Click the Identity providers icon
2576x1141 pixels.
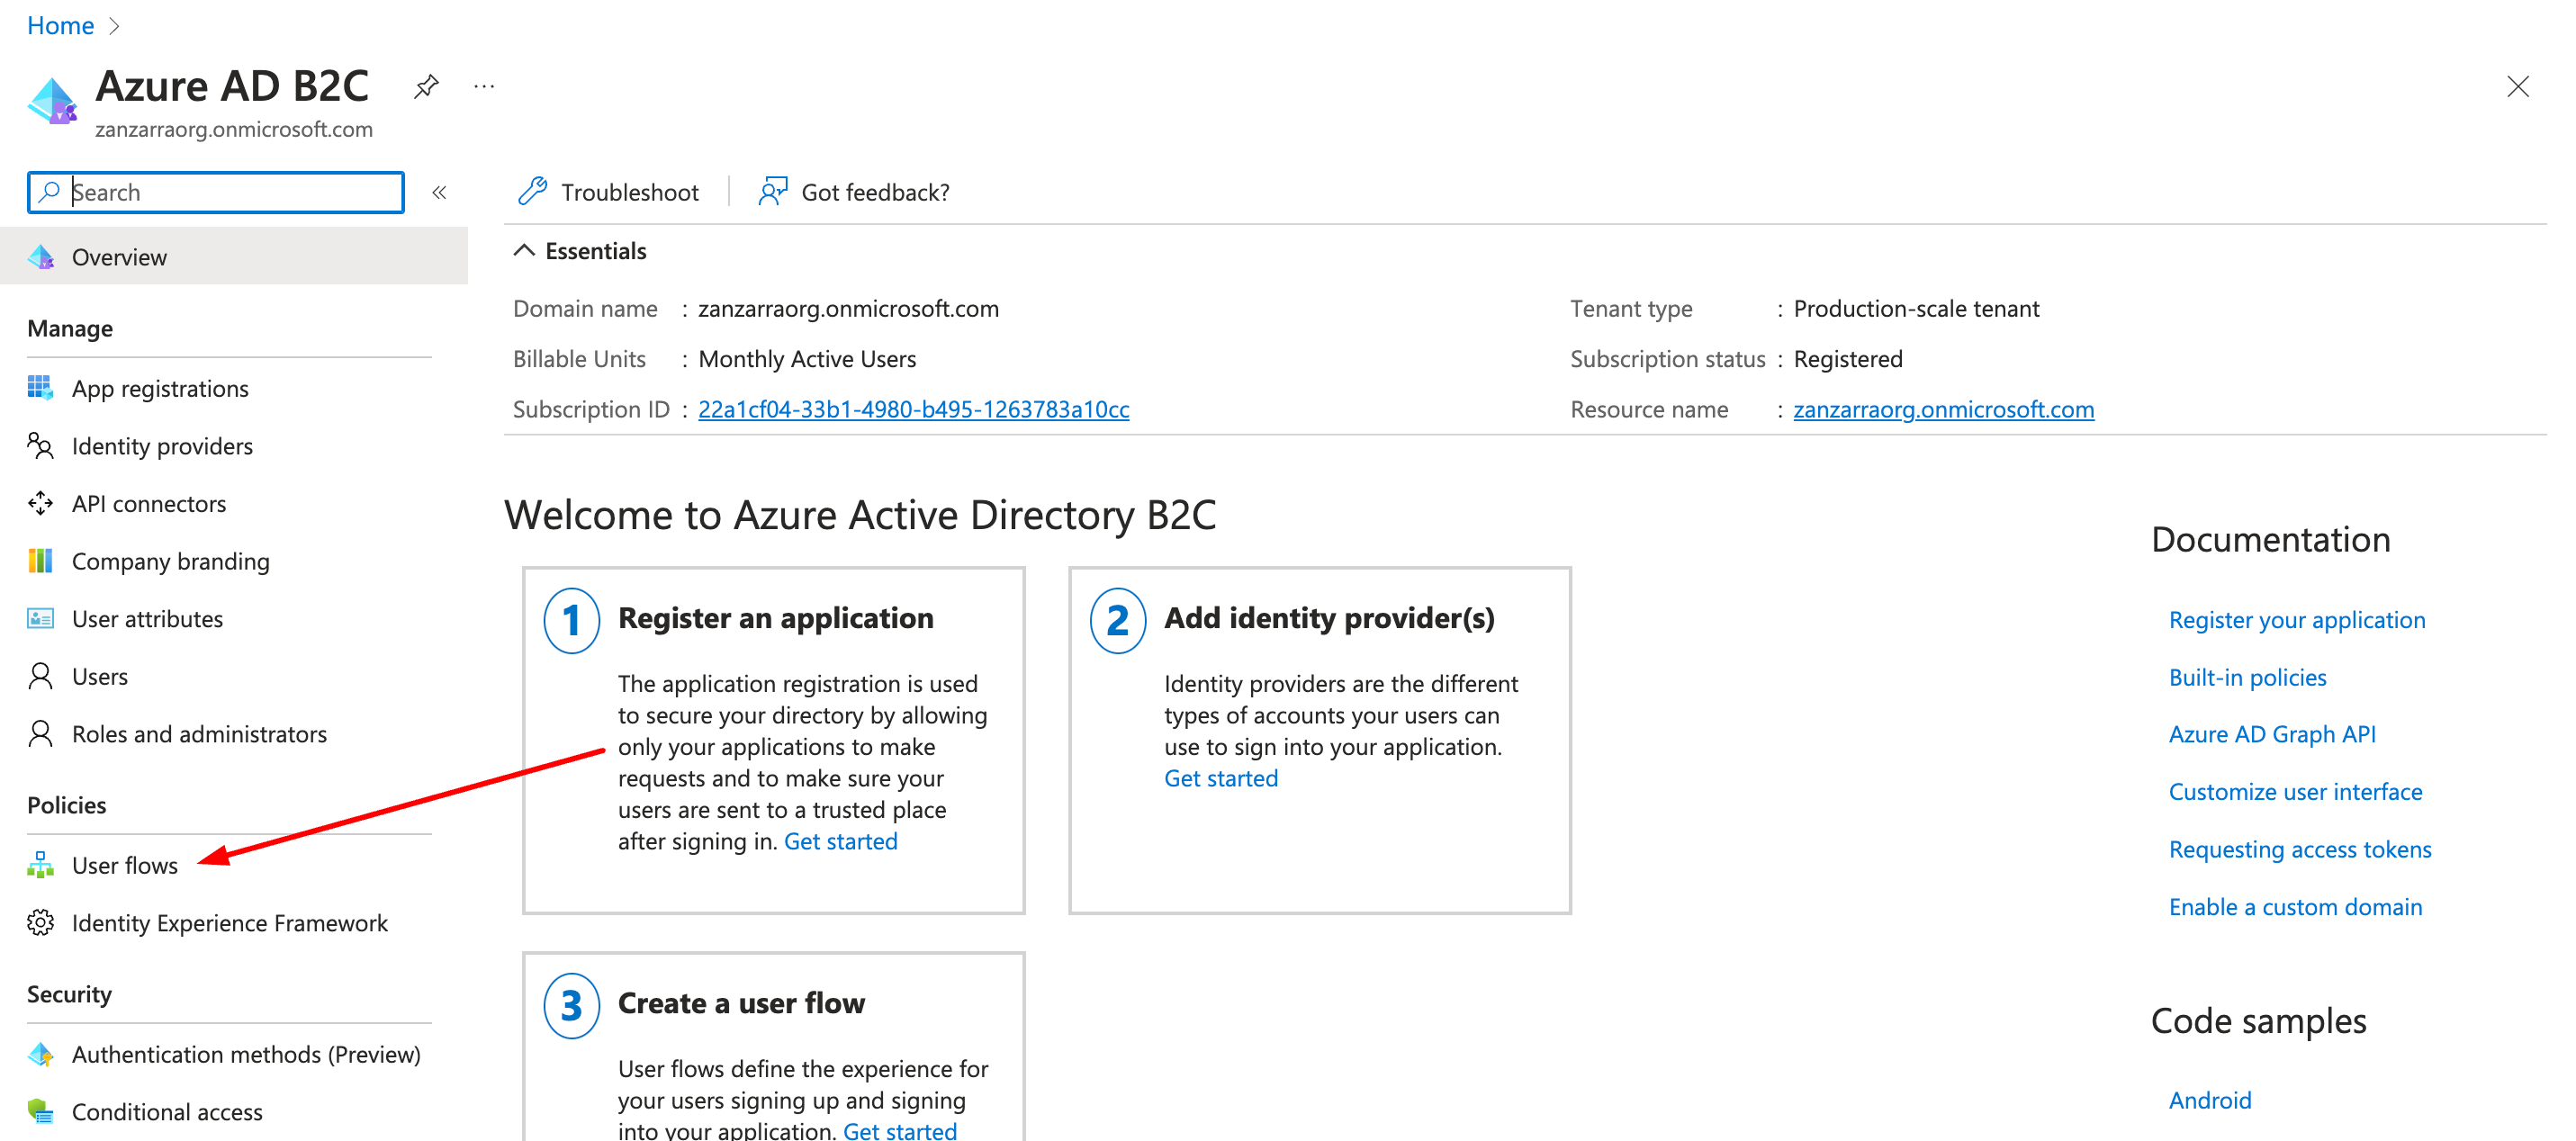40,445
